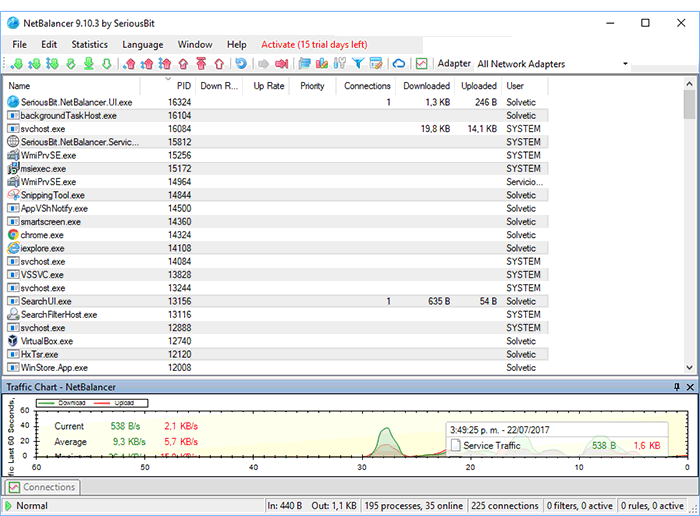This screenshot has height=516, width=700.
Task: Toggle the traffic chart icon with green checkmark
Action: click(x=421, y=64)
